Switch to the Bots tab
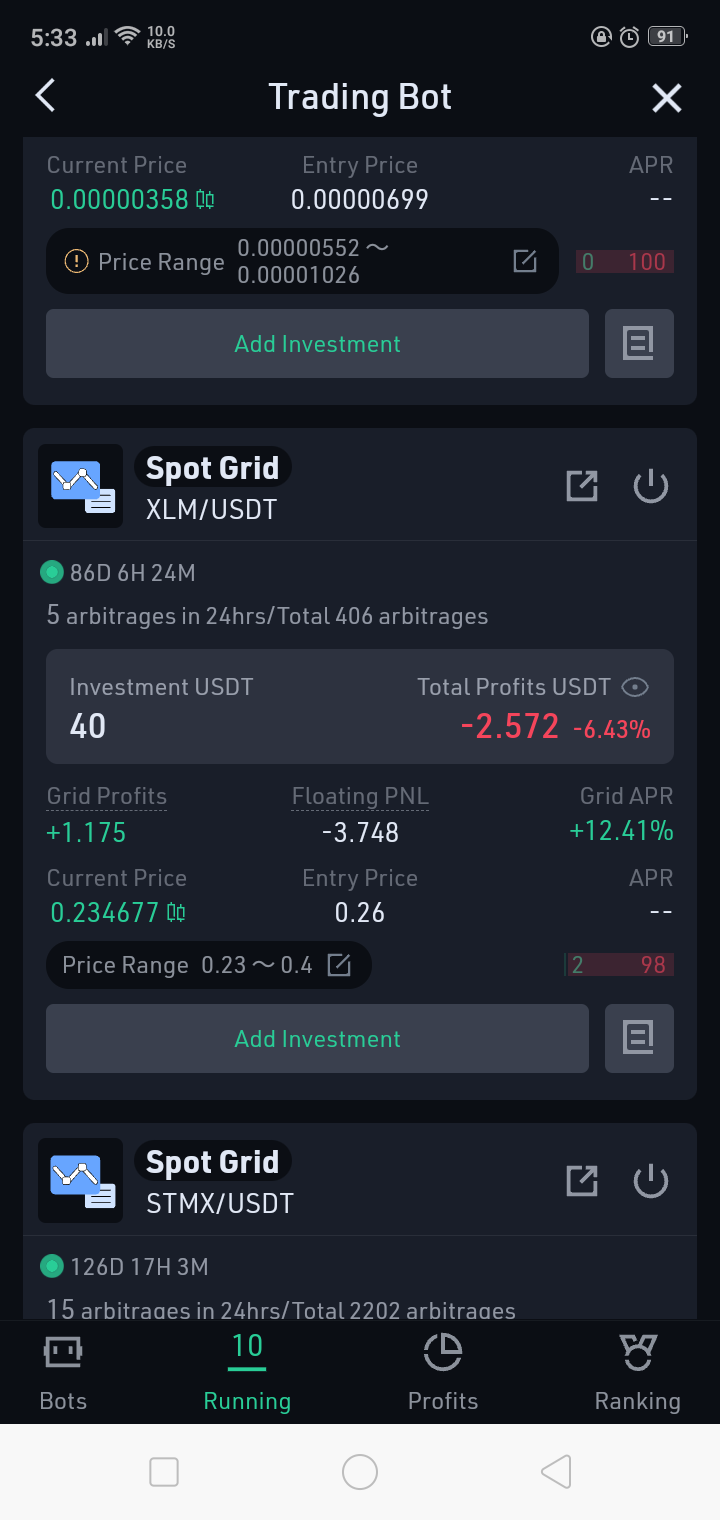This screenshot has width=720, height=1520. pyautogui.click(x=63, y=1374)
